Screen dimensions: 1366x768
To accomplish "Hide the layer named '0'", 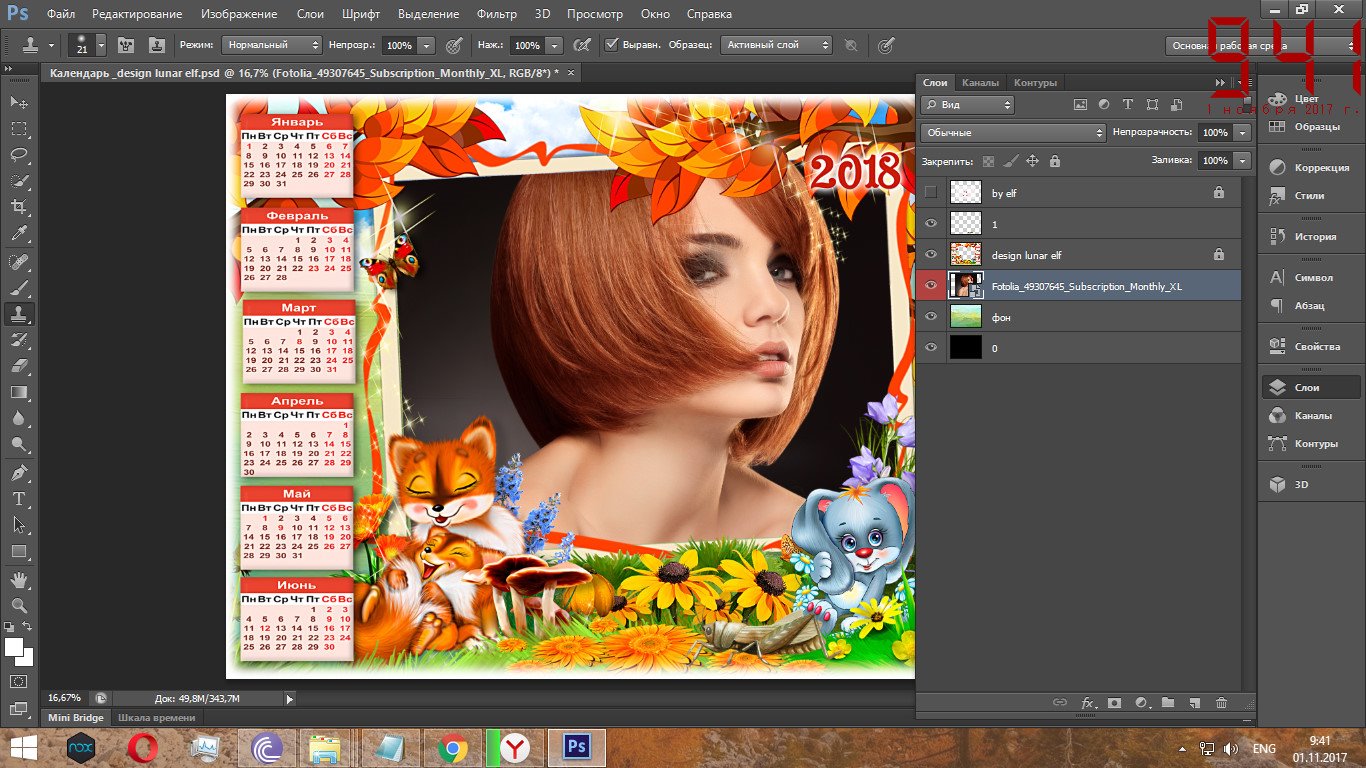I will [x=932, y=348].
